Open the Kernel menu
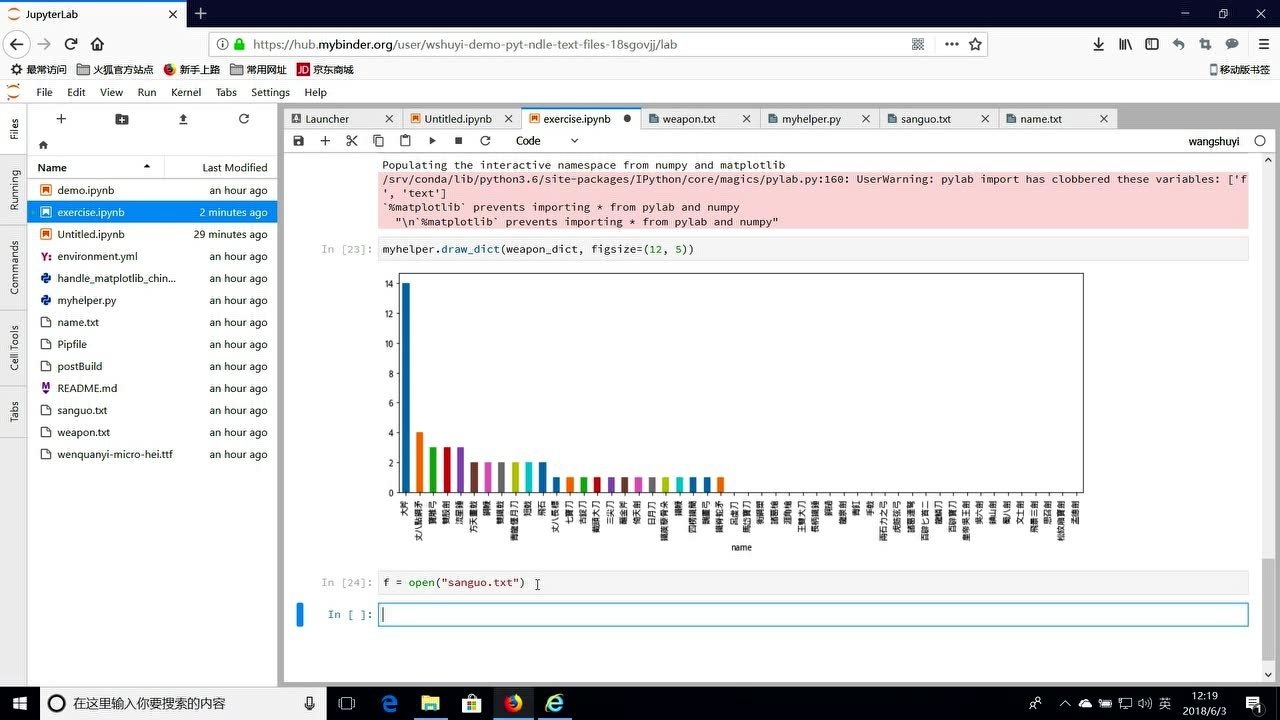 tap(185, 91)
